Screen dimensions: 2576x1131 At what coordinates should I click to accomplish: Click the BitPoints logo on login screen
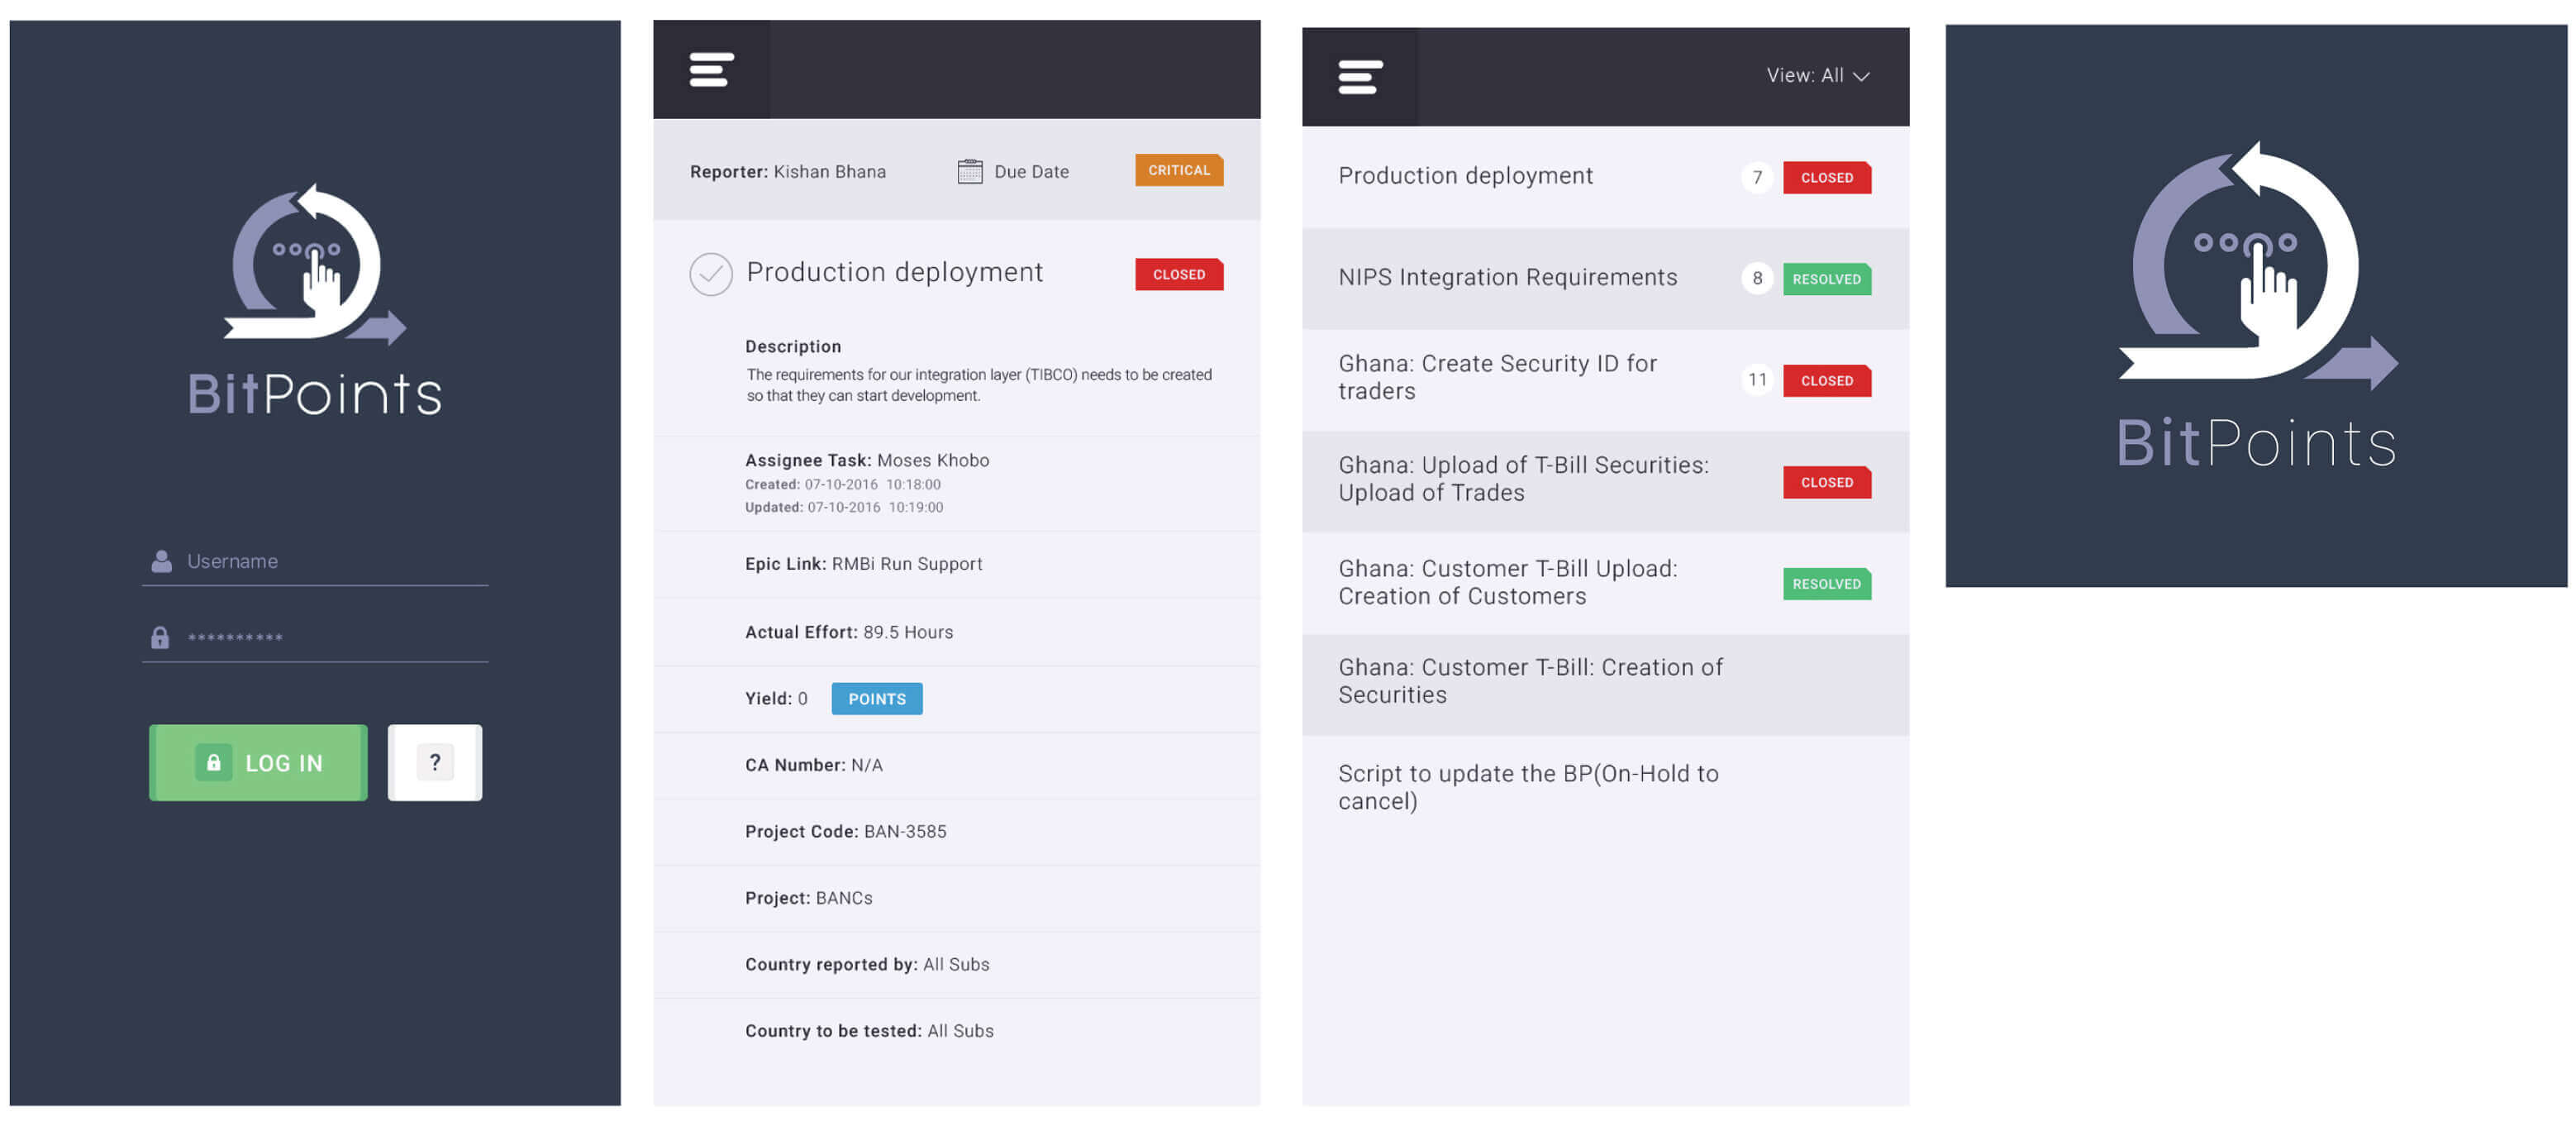coord(315,300)
